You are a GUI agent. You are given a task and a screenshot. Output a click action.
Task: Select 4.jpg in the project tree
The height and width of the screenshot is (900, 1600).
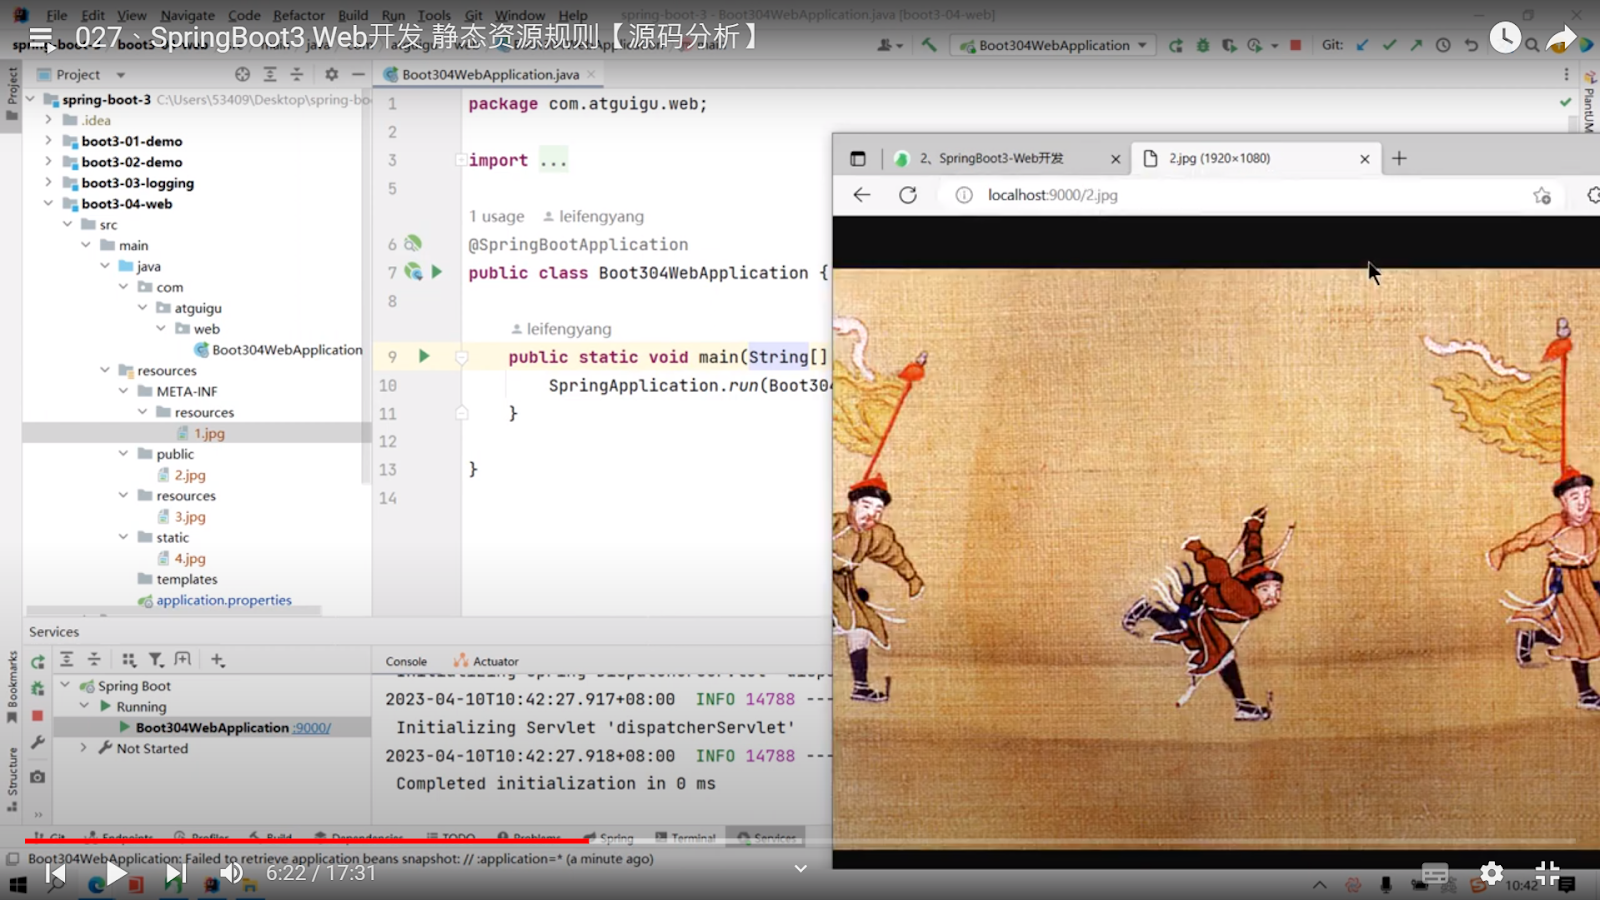click(x=190, y=558)
